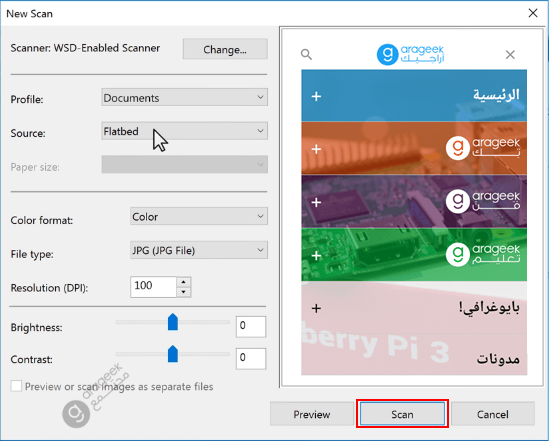Decrease resolution with the down spinner arrow
The image size is (549, 441).
(x=184, y=292)
